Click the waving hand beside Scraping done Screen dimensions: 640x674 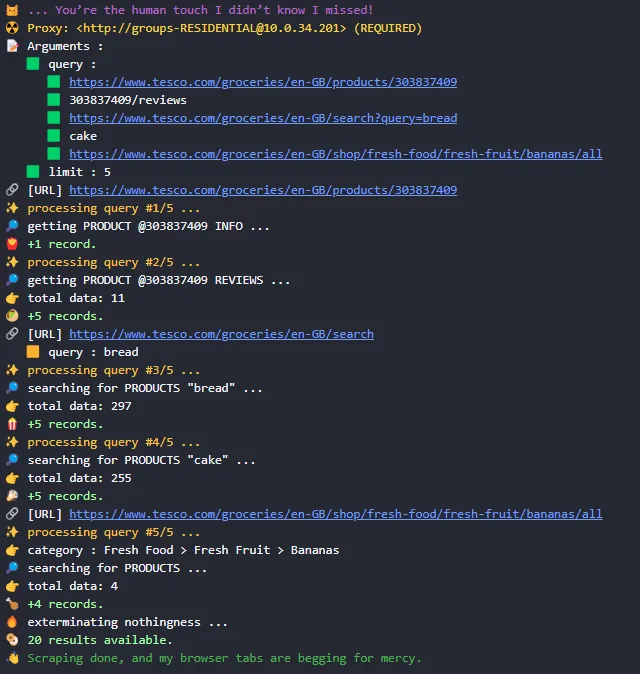click(12, 658)
